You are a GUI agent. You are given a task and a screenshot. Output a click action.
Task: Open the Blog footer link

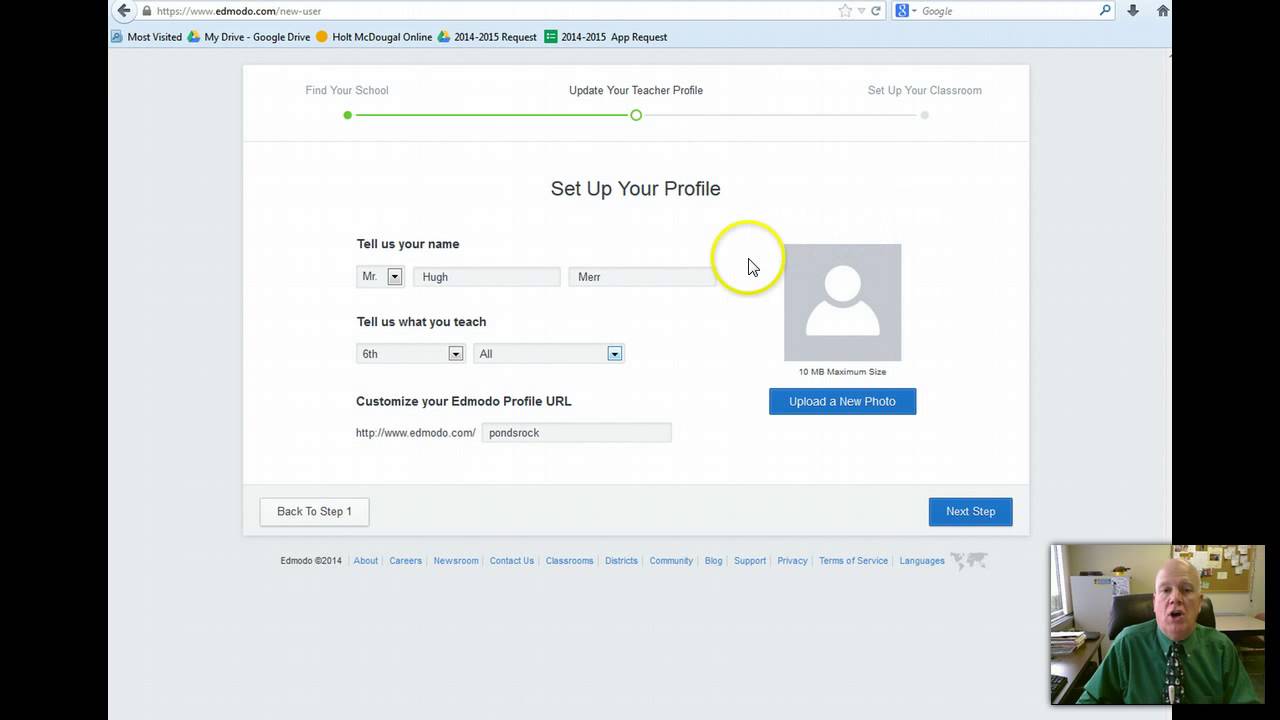pyautogui.click(x=713, y=561)
